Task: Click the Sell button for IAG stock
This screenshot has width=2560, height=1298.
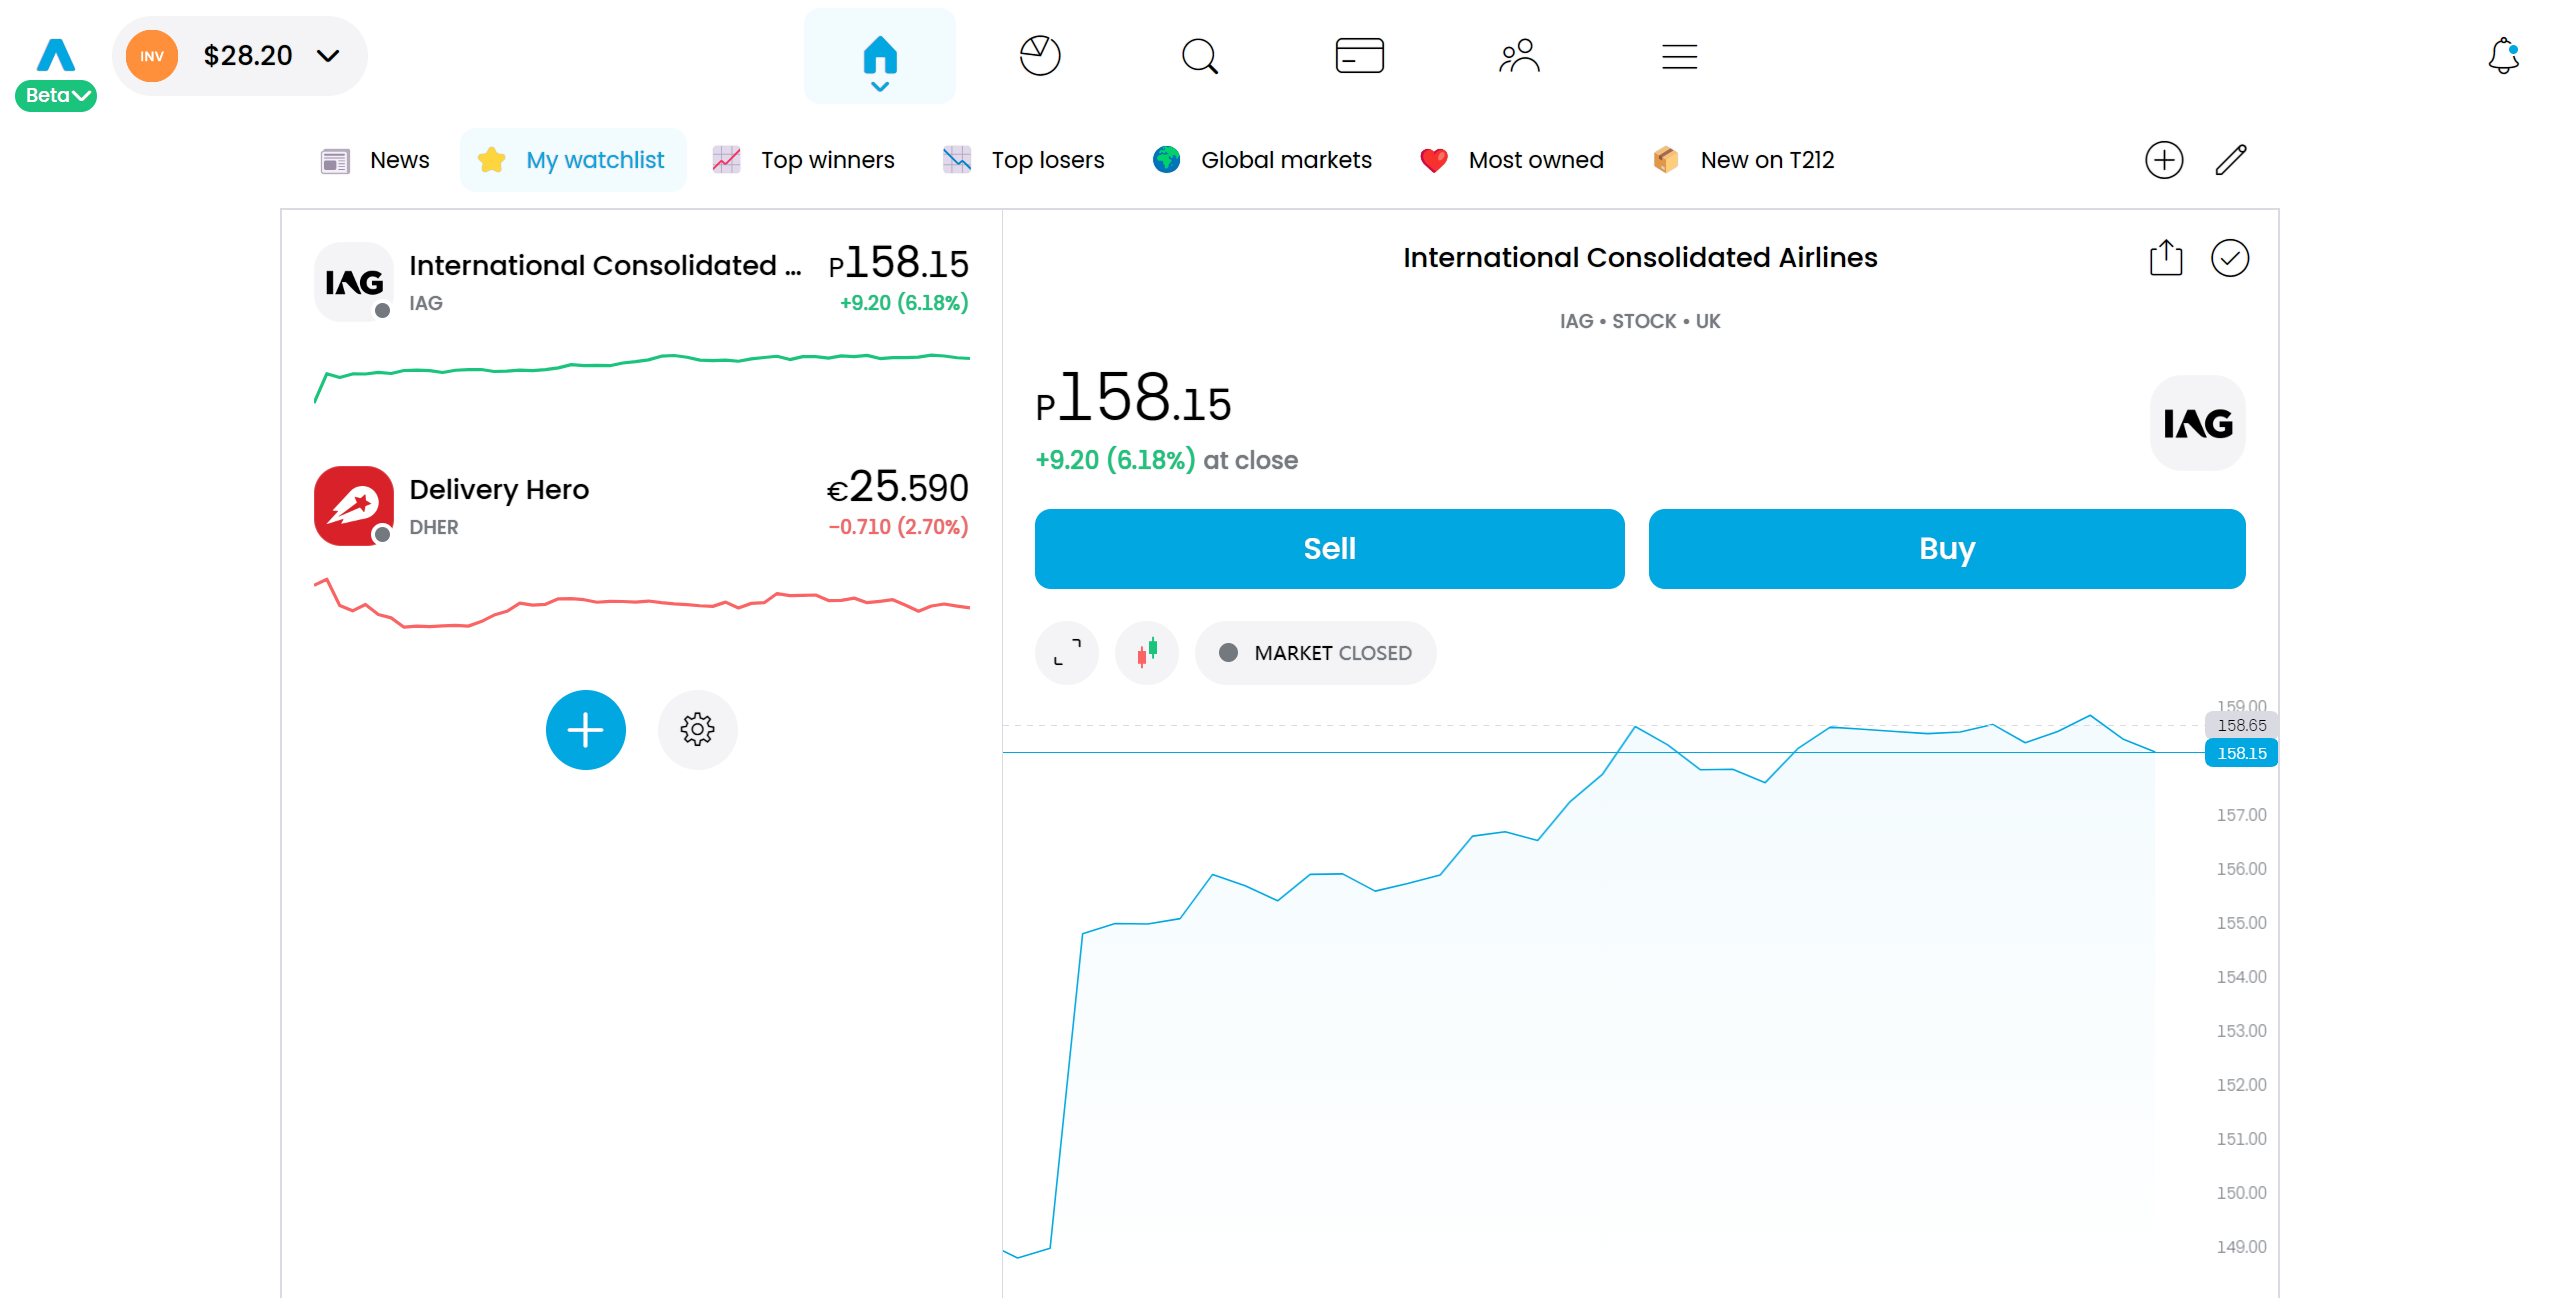Action: (1330, 548)
